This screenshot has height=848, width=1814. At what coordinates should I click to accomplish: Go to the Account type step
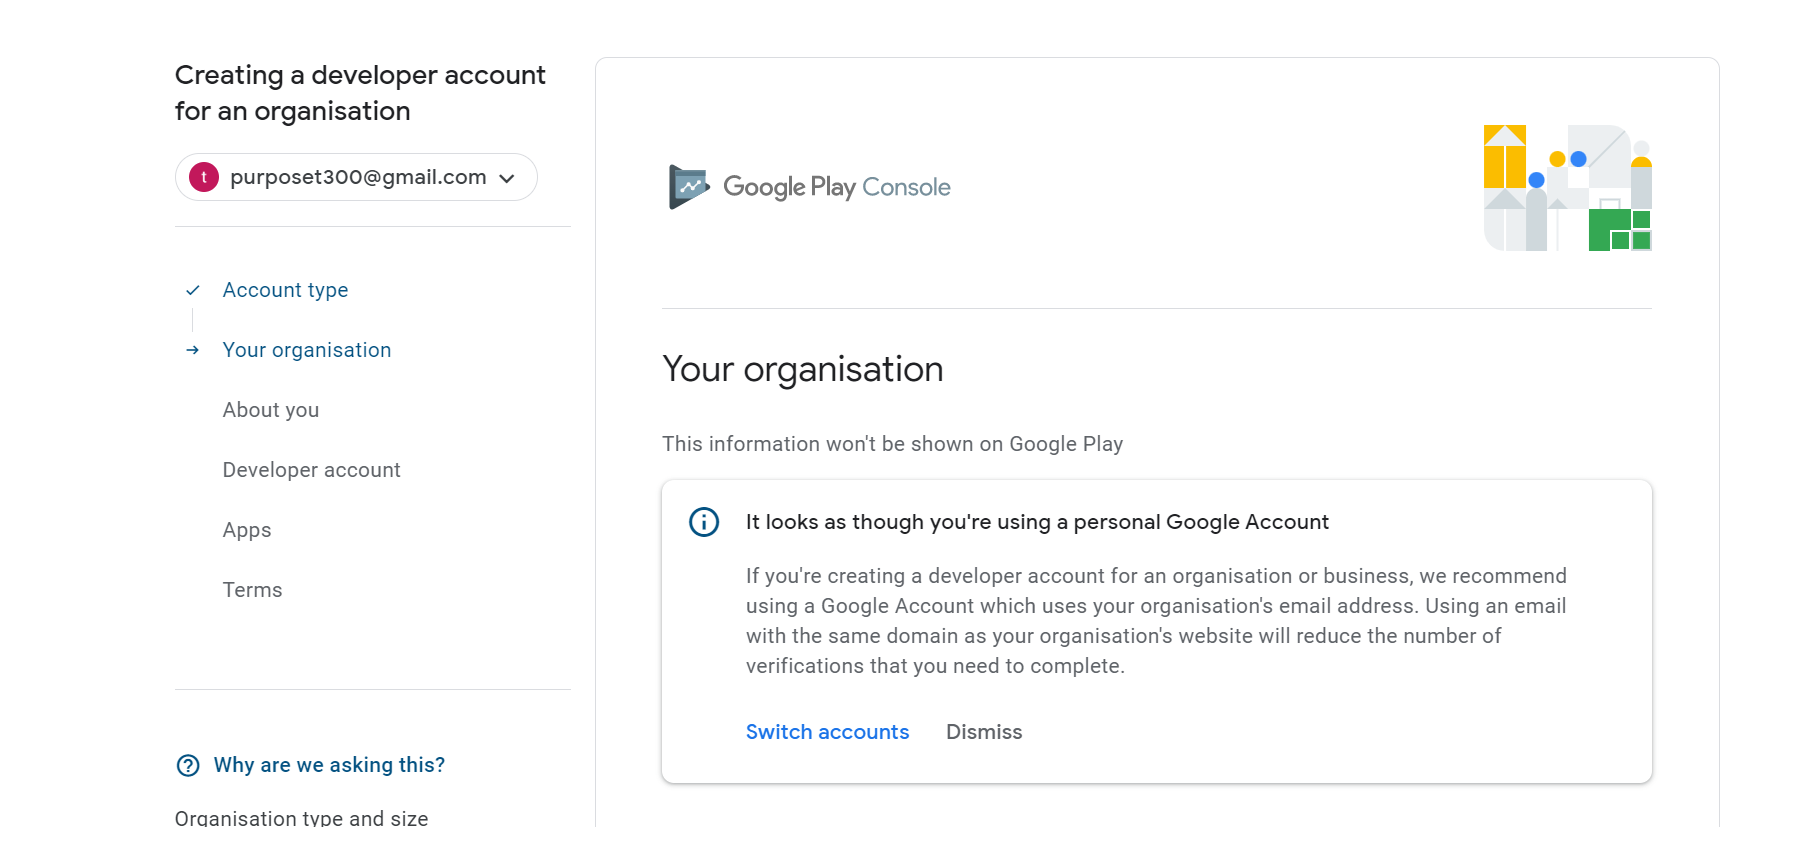[285, 290]
